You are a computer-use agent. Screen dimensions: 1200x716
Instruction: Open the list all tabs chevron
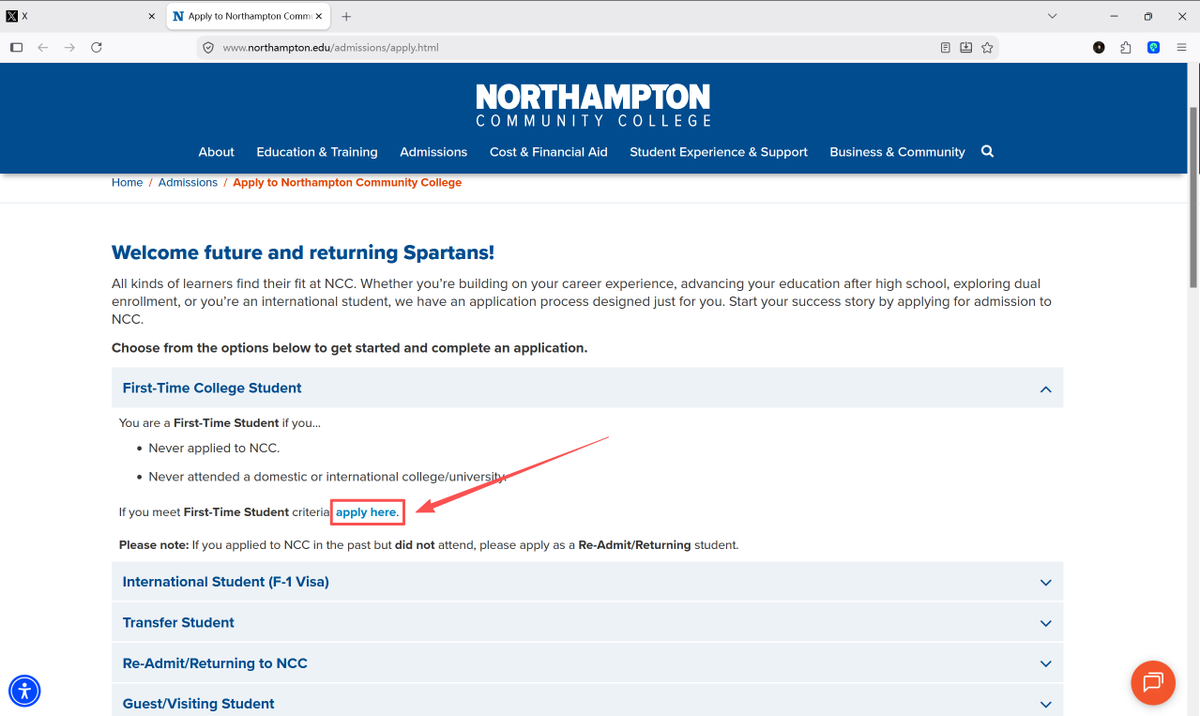coord(1052,17)
